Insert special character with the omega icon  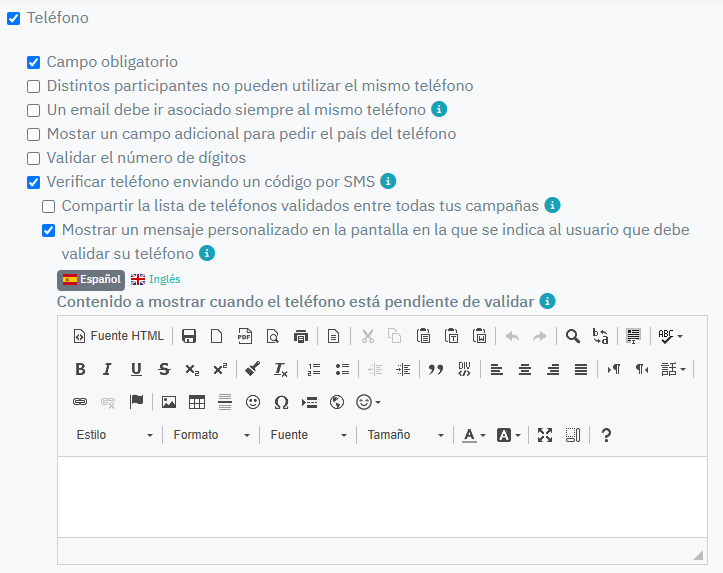click(281, 402)
